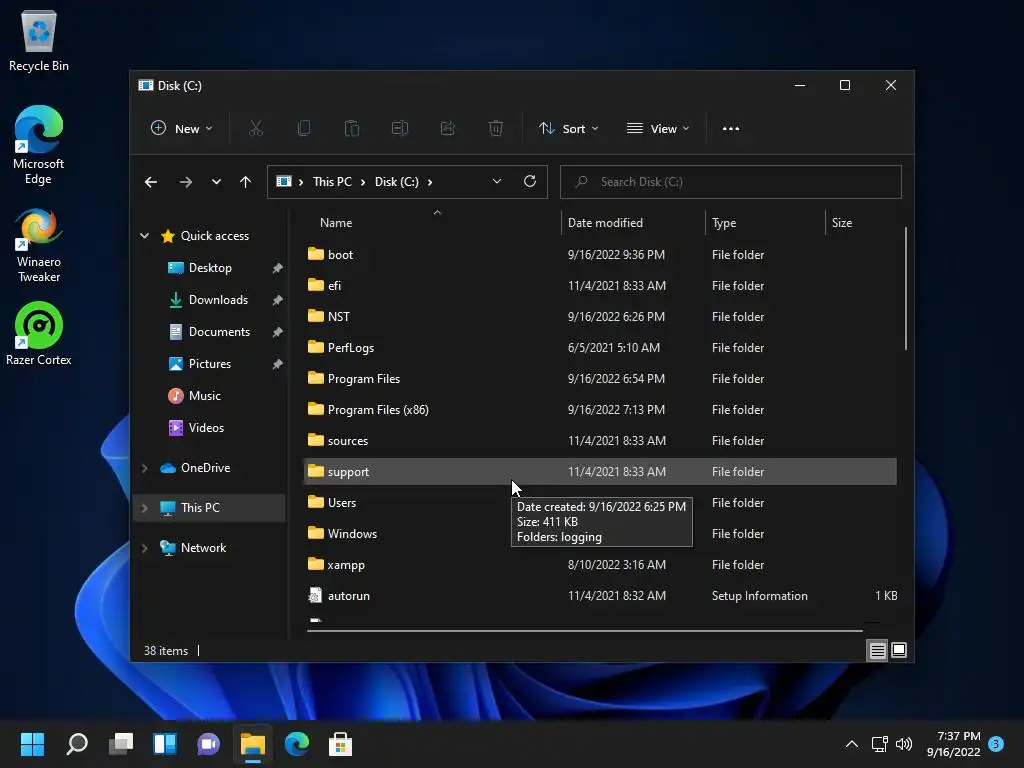1024x768 pixels.
Task: Select the xampp folder
Action: tap(600, 565)
